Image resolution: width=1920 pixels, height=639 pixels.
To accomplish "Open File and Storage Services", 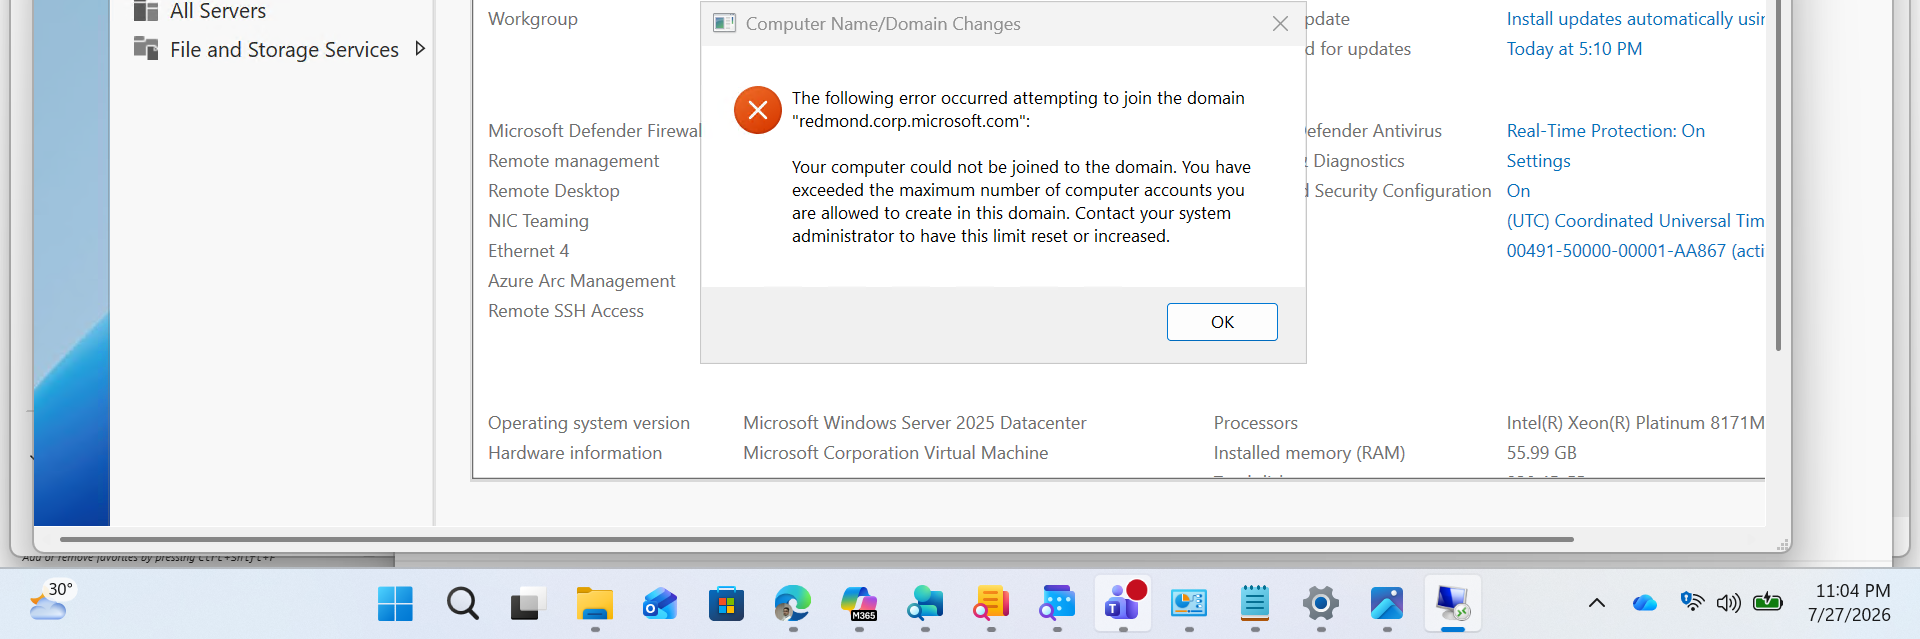I will [284, 49].
